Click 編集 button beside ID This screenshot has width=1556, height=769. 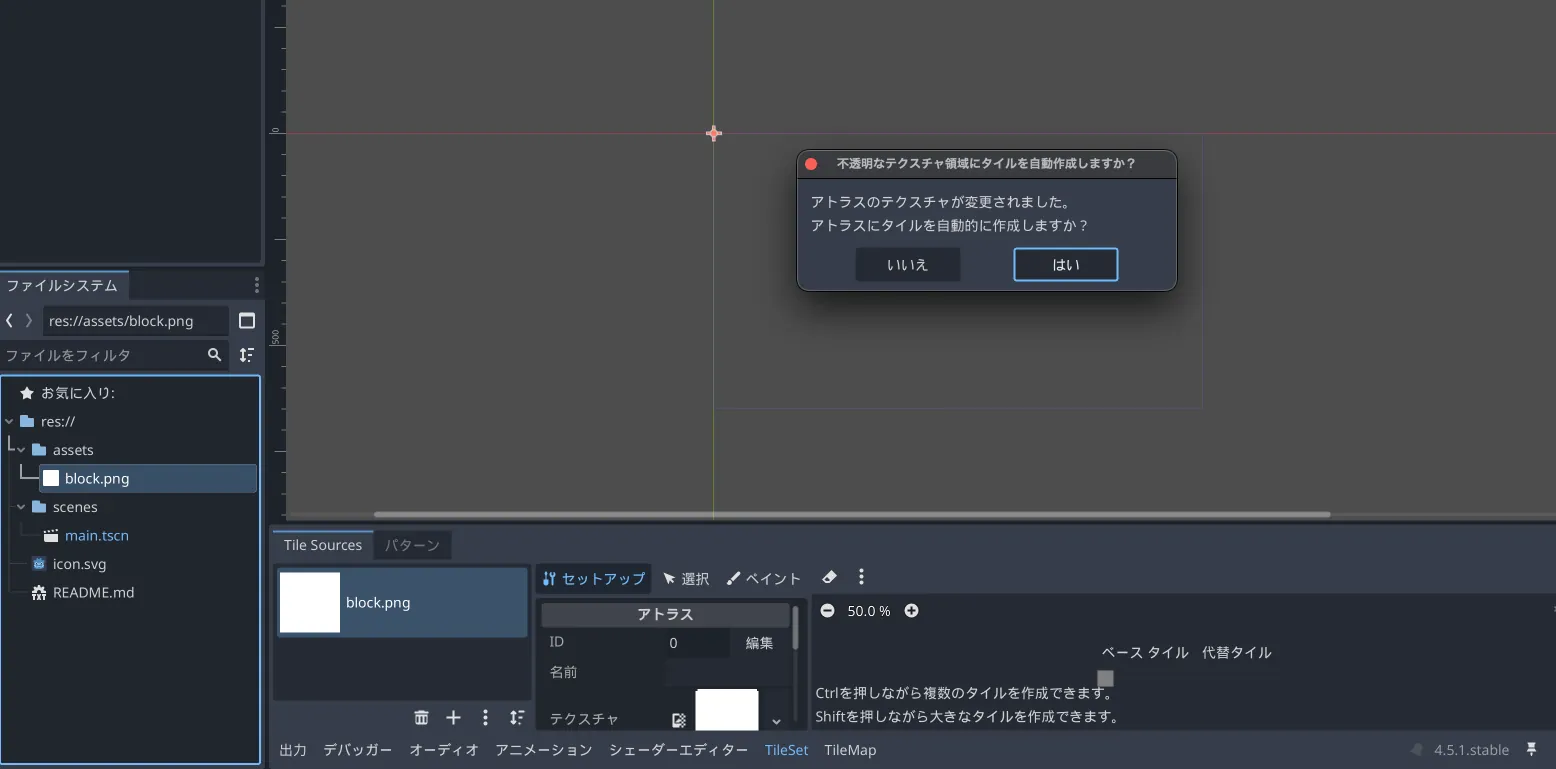[x=760, y=643]
